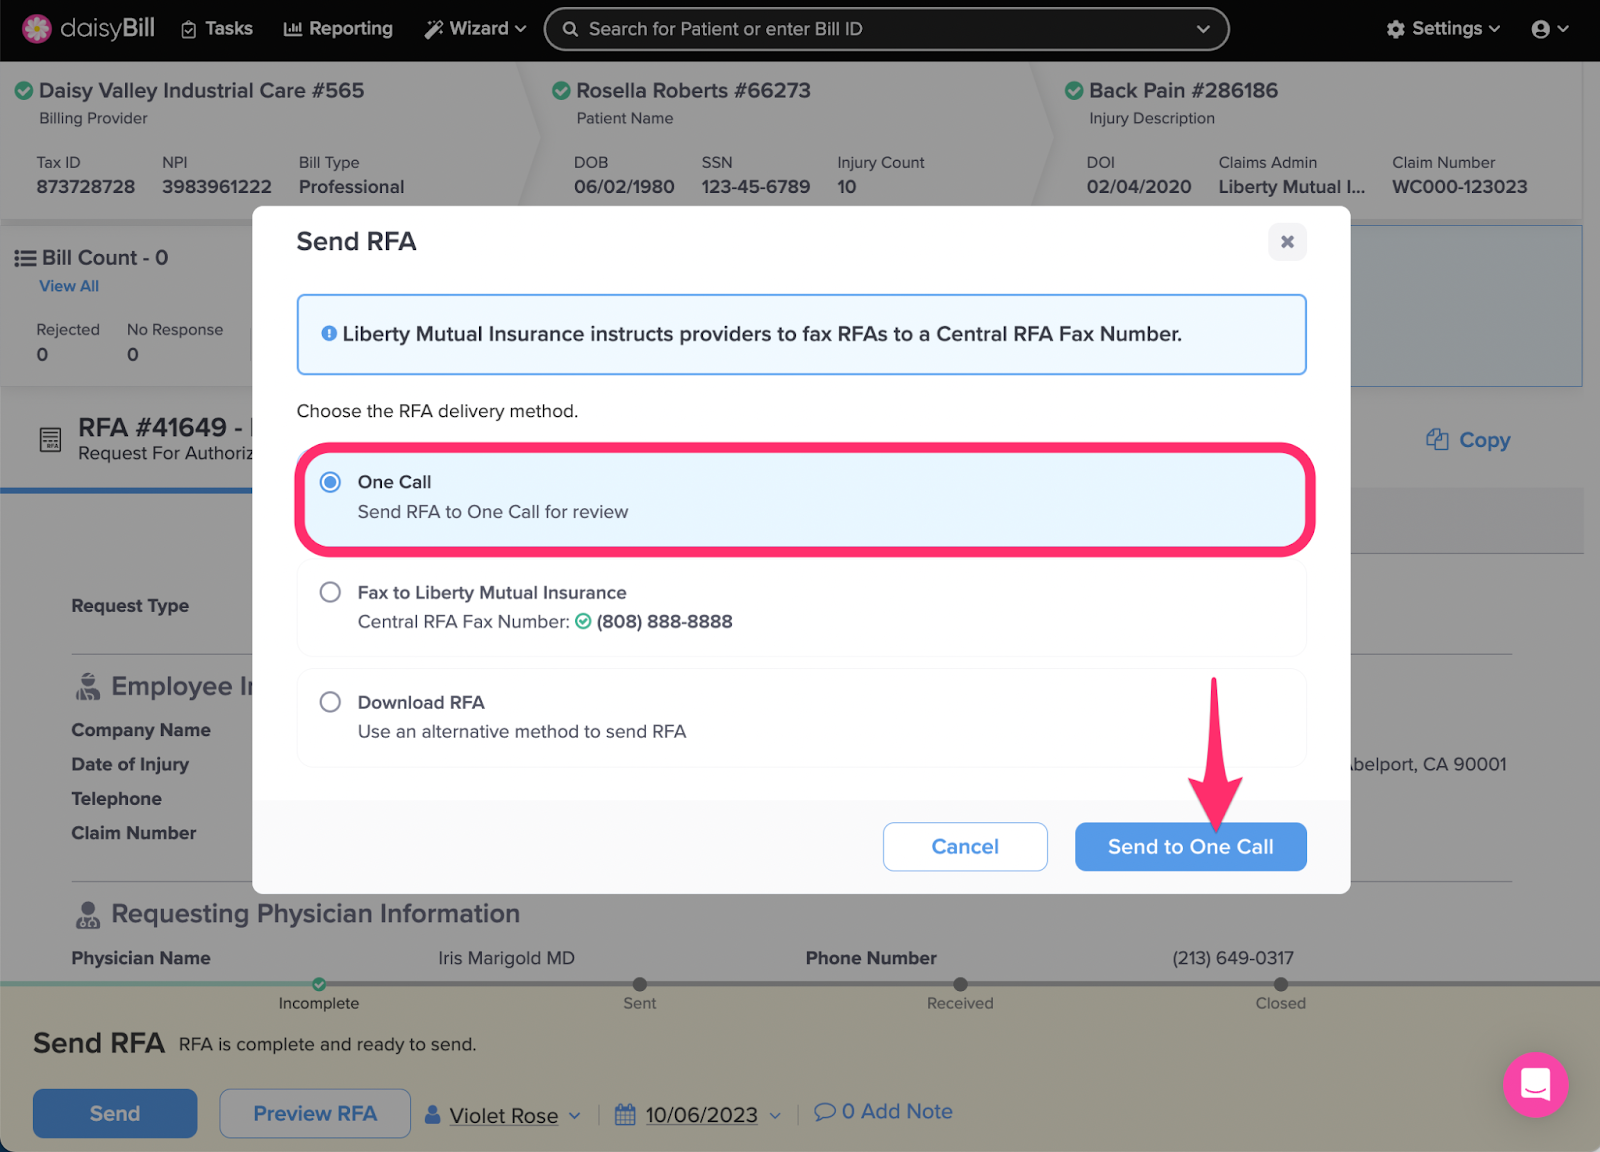This screenshot has height=1152, width=1600.
Task: Open the chat support bubble icon
Action: click(x=1535, y=1084)
